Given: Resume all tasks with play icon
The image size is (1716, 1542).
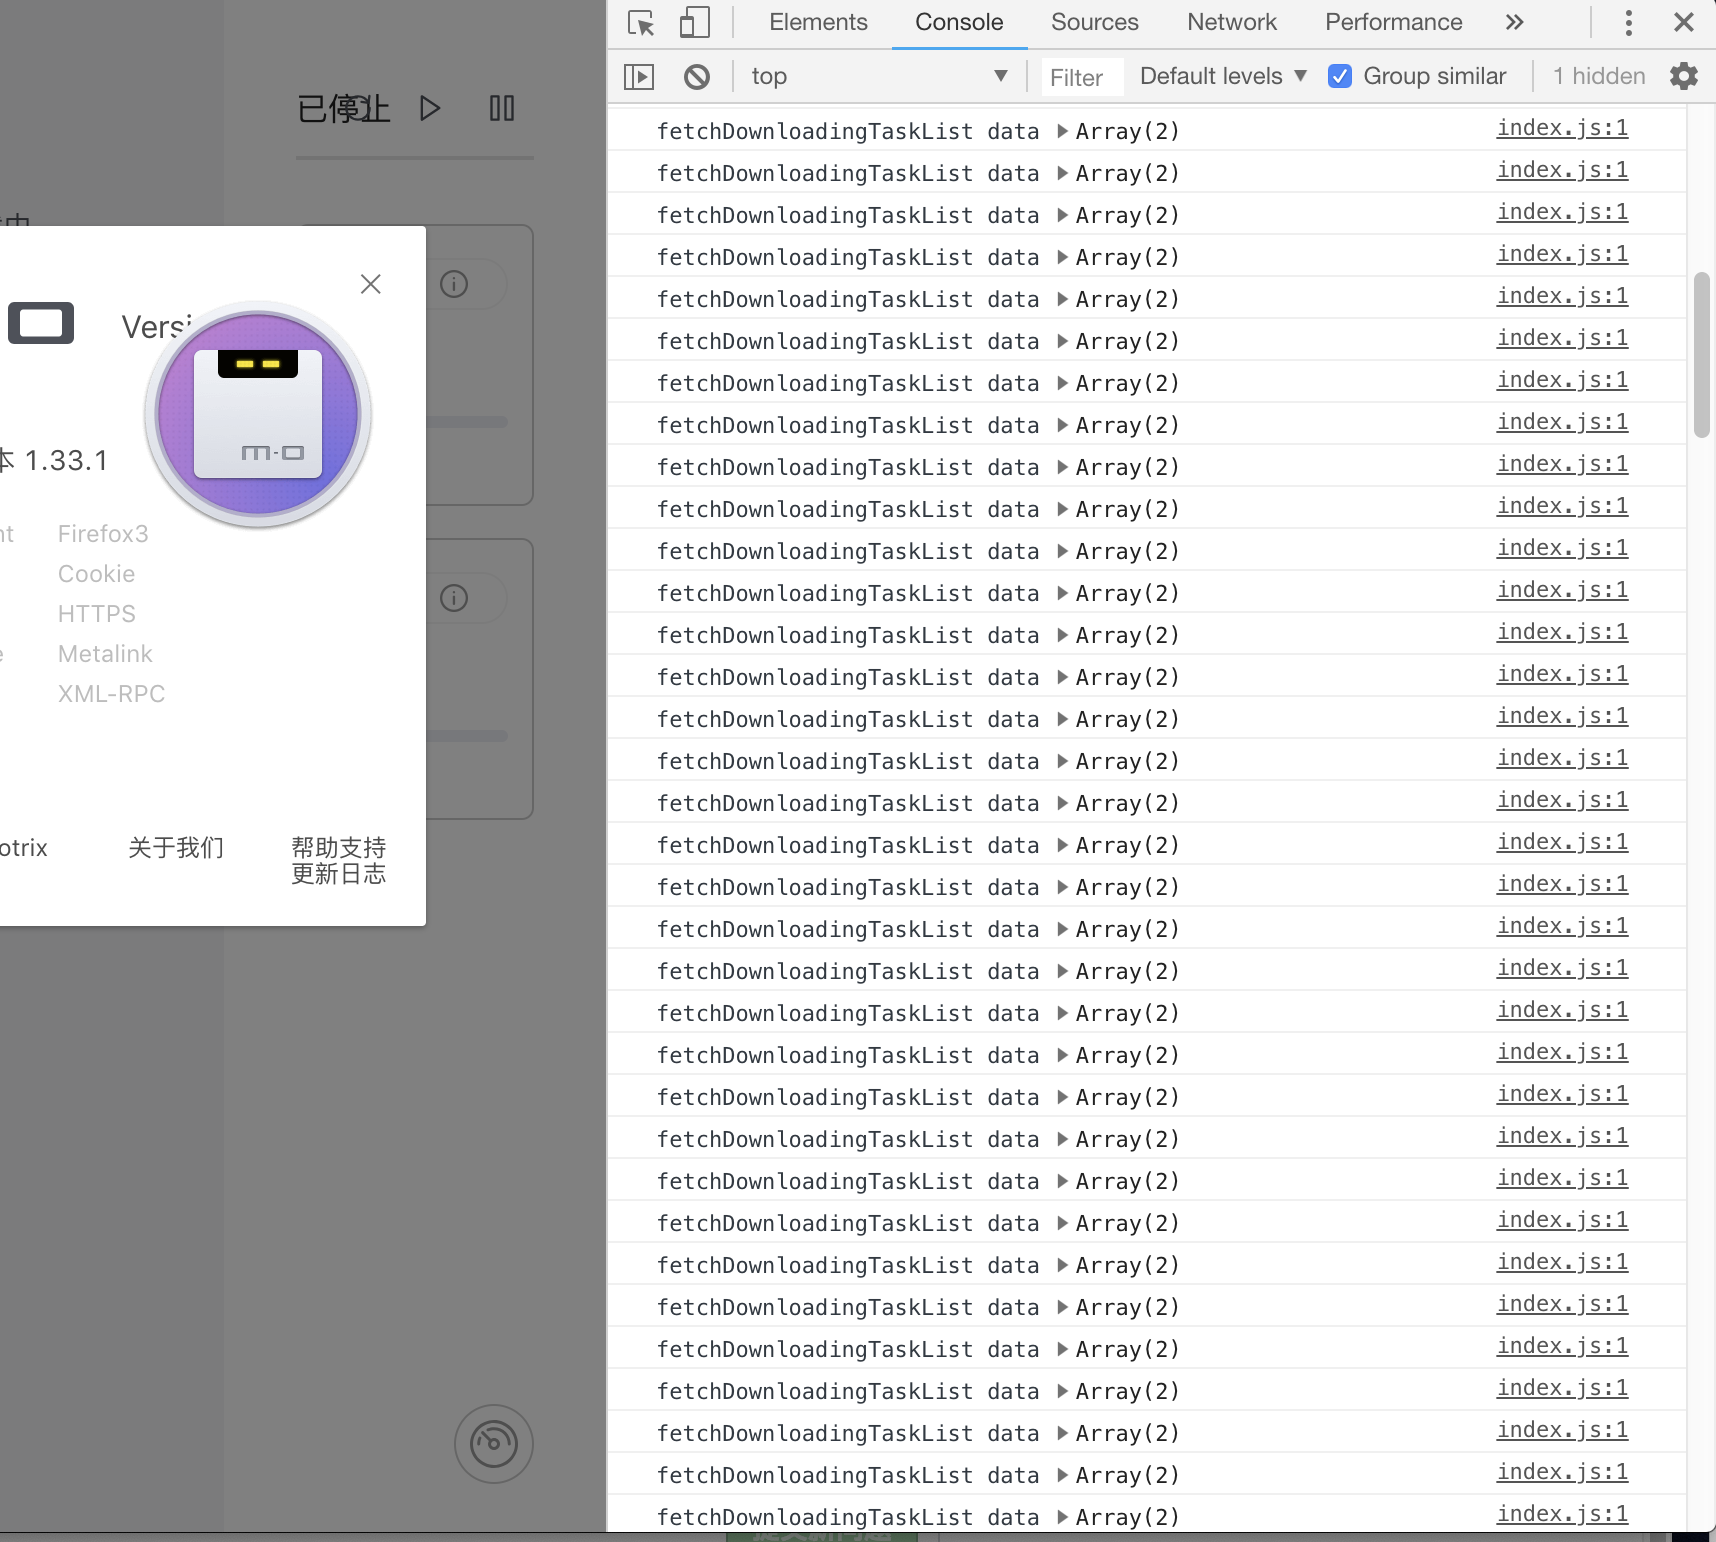Looking at the screenshot, I should point(430,108).
